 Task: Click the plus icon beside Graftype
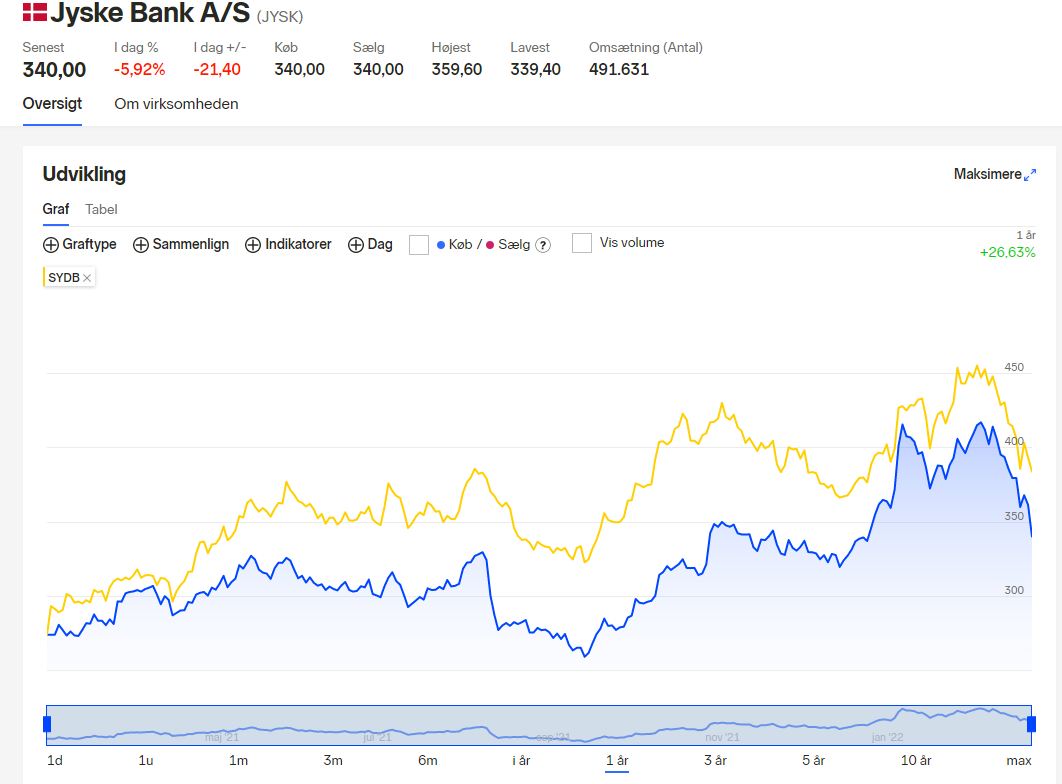click(x=51, y=245)
